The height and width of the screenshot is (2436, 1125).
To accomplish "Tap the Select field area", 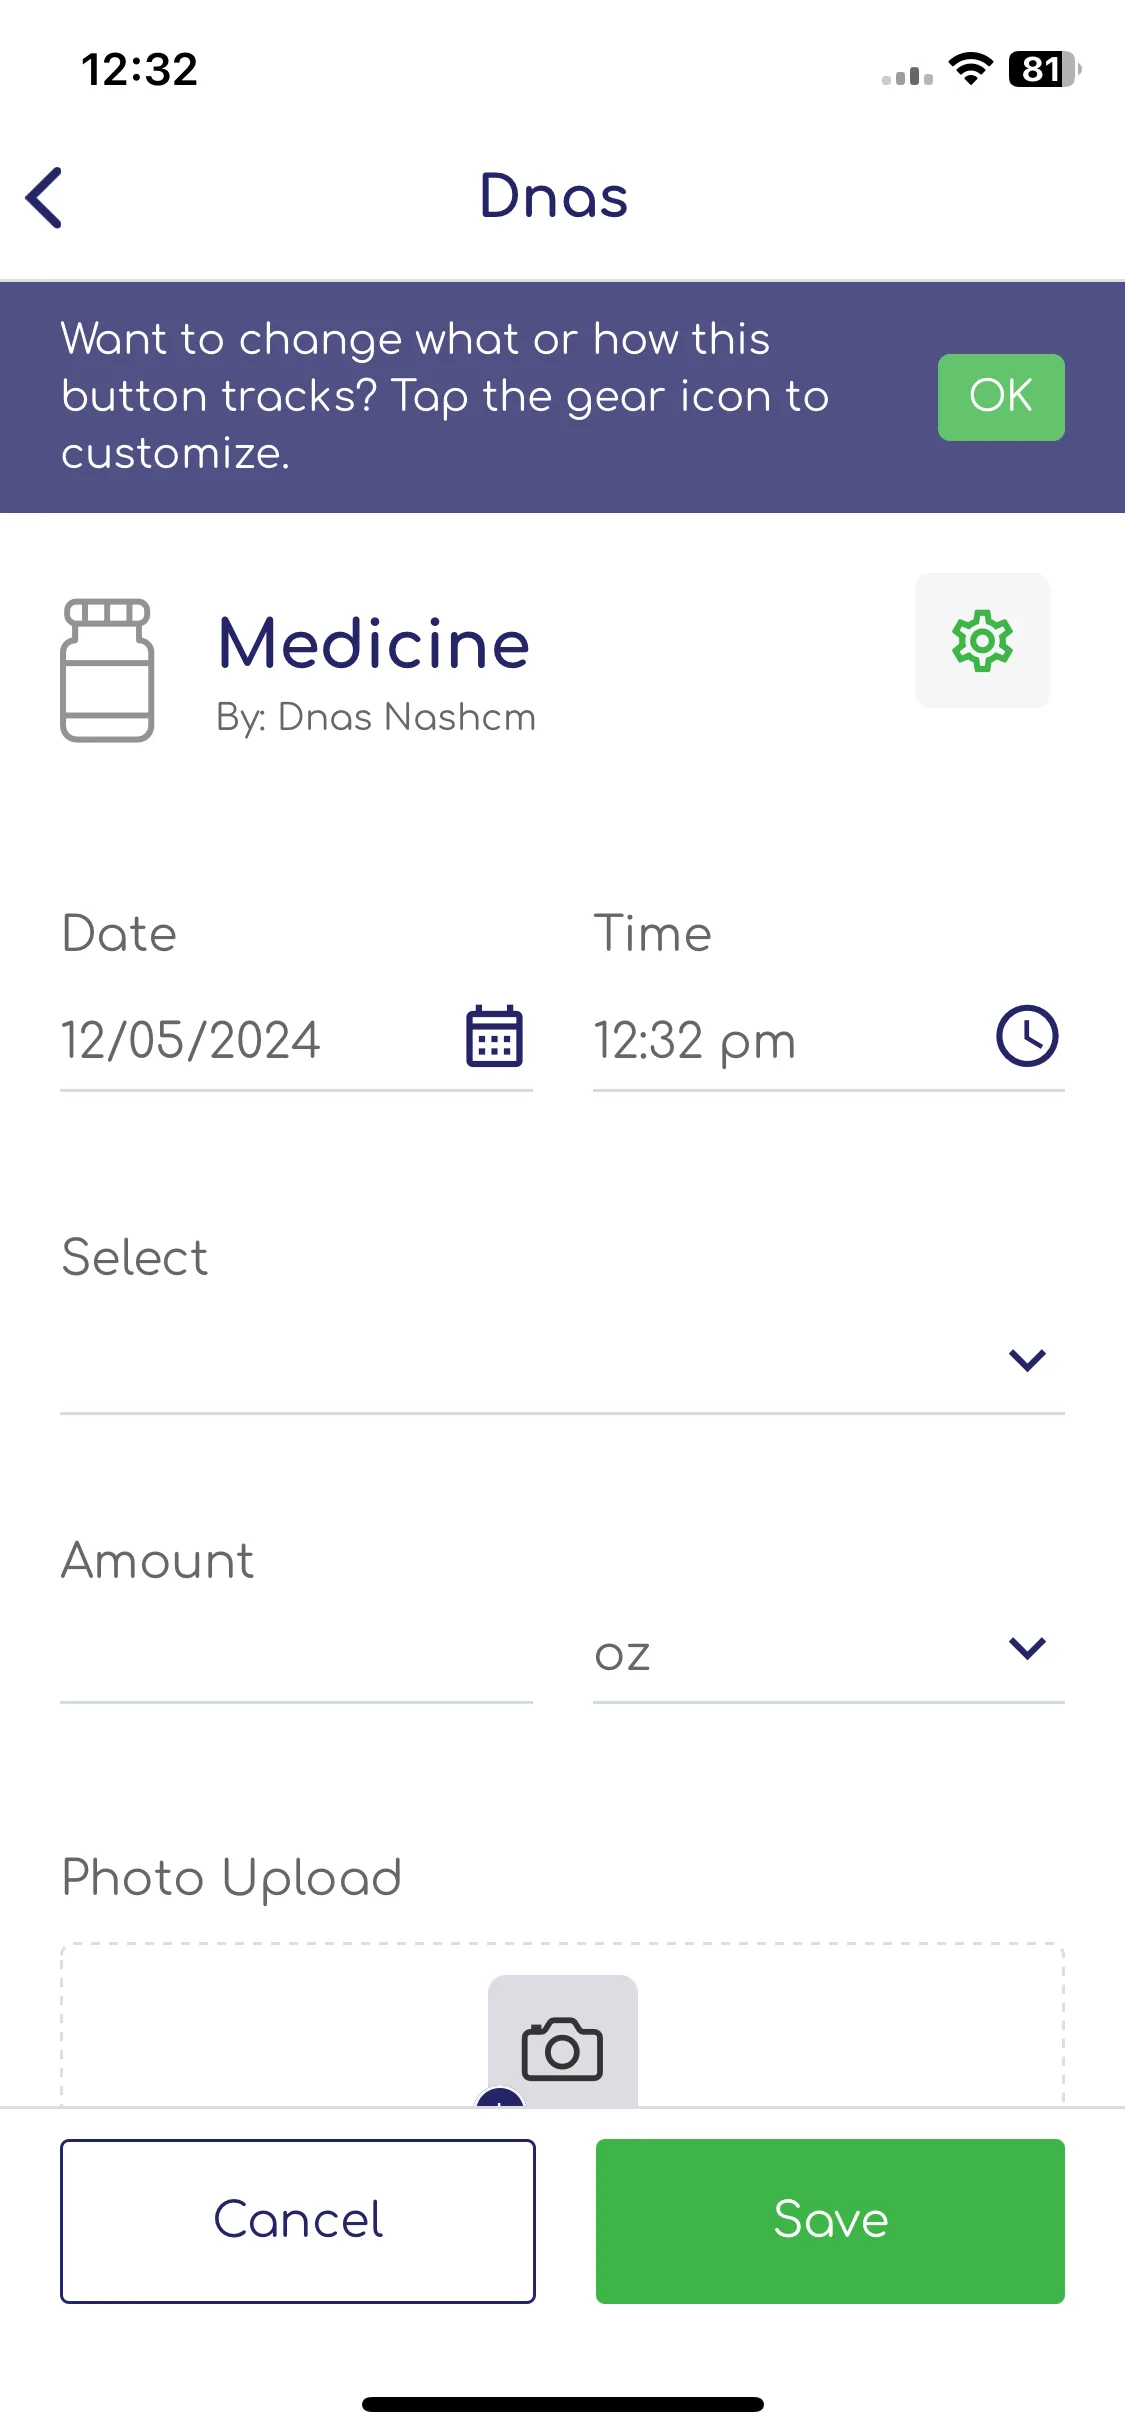I will pyautogui.click(x=562, y=1360).
